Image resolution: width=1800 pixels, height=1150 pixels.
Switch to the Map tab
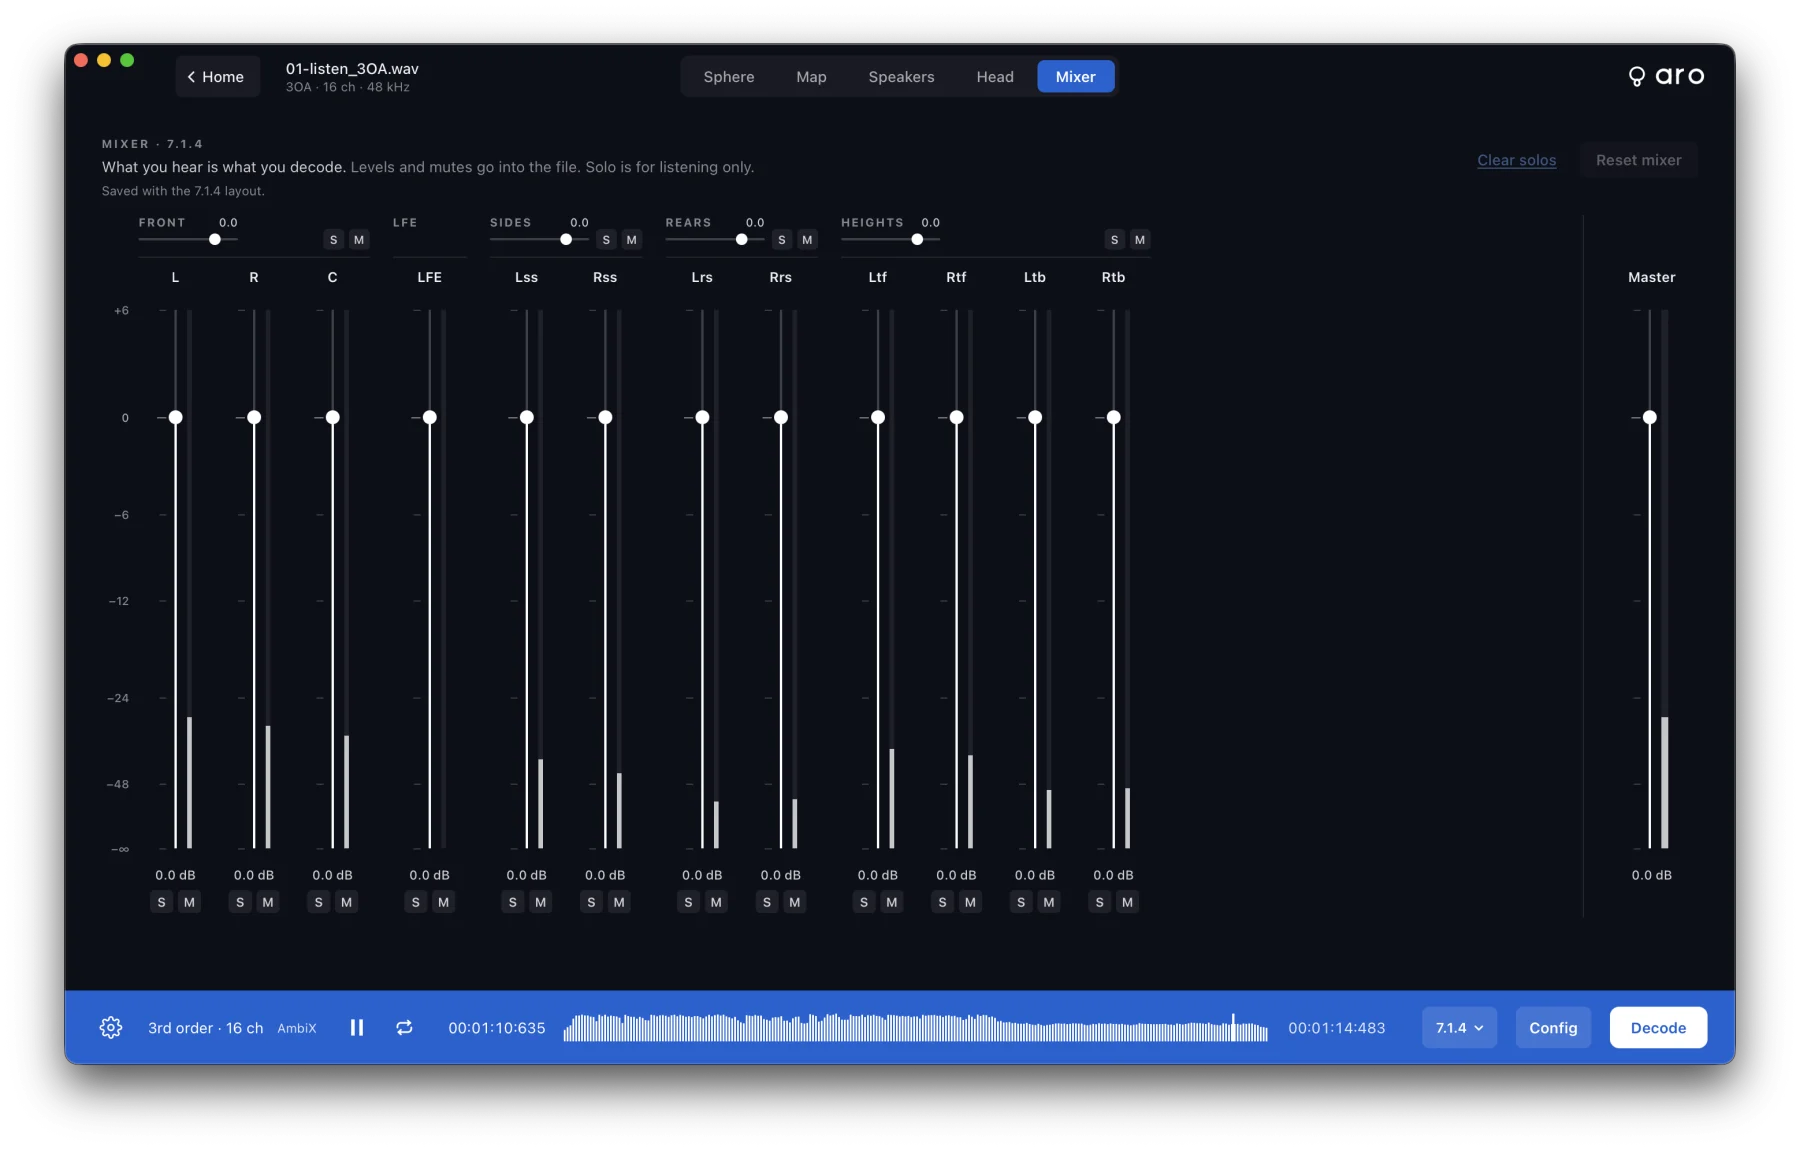pyautogui.click(x=811, y=77)
